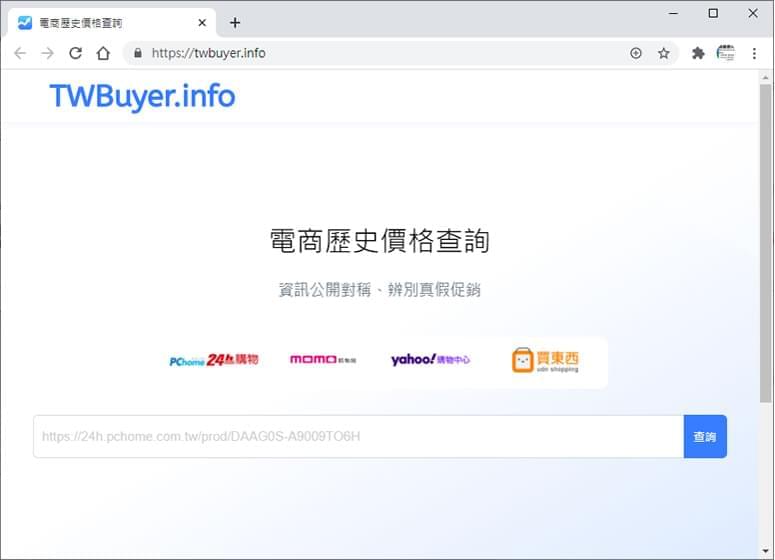Click the PChome 24h購物 logo

click(214, 360)
